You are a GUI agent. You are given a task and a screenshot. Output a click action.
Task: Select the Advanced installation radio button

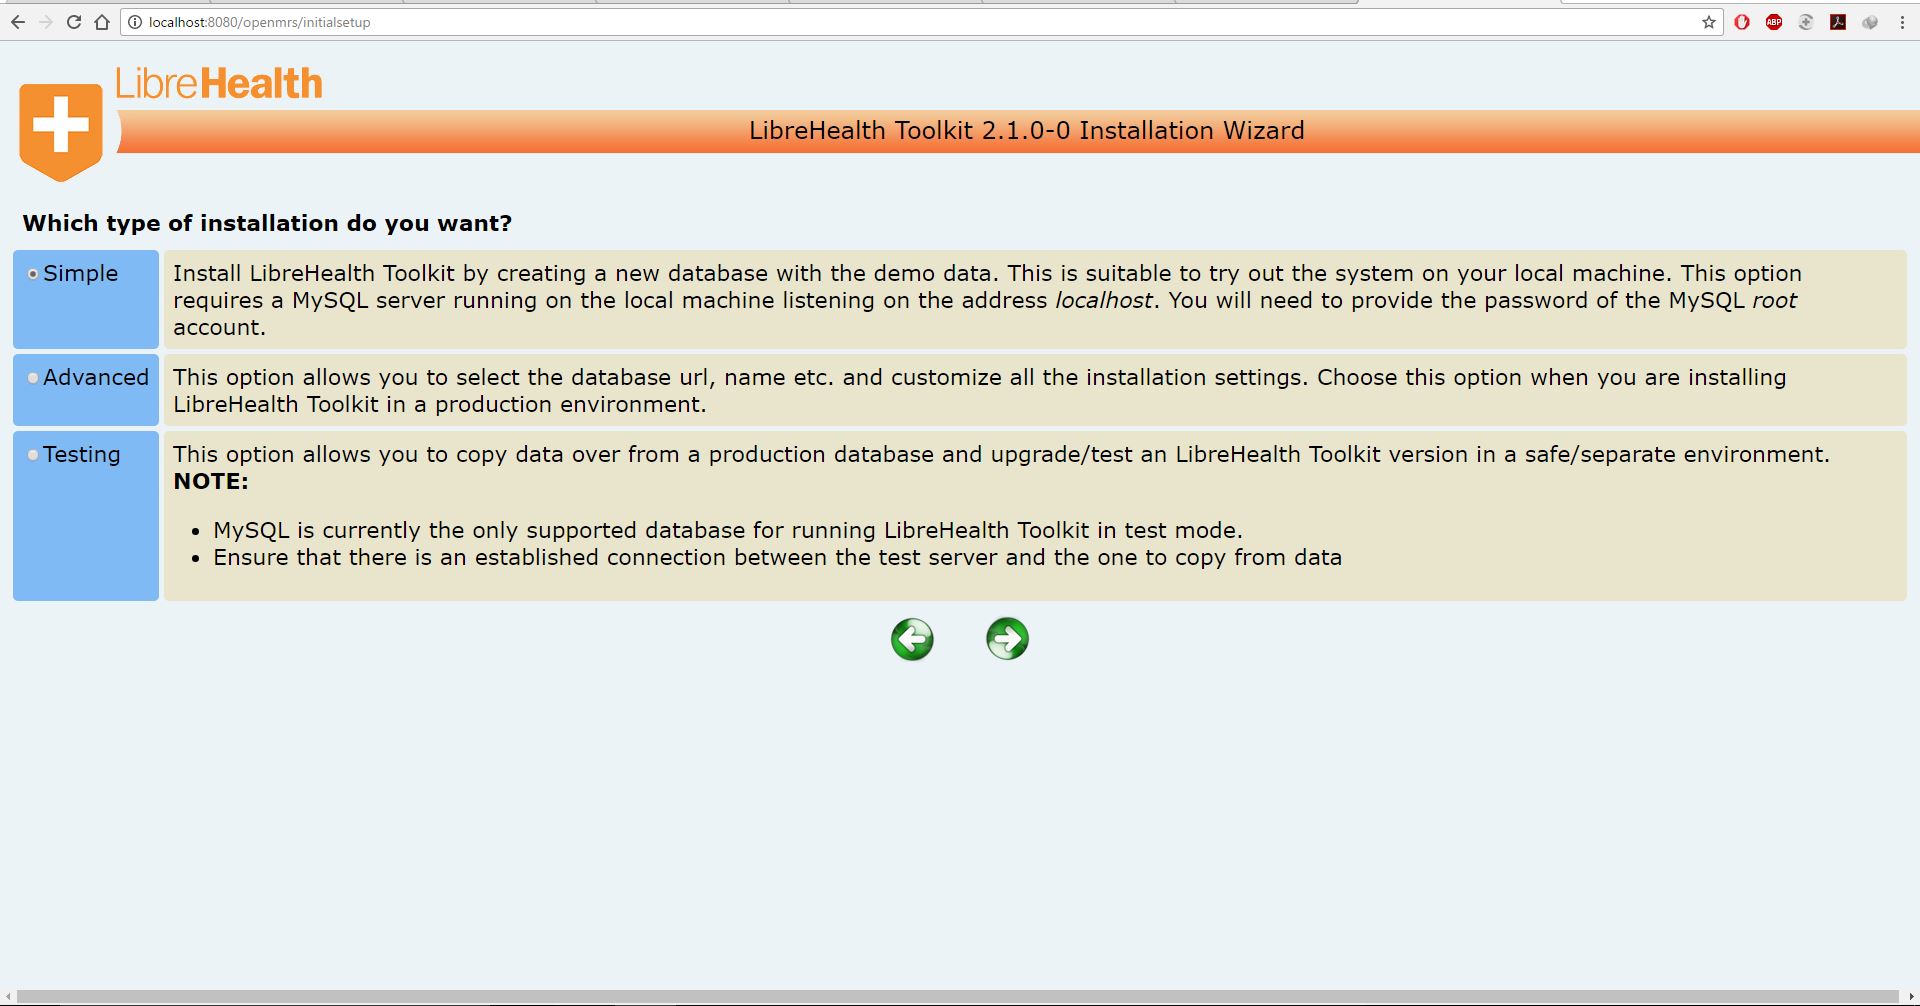(33, 378)
